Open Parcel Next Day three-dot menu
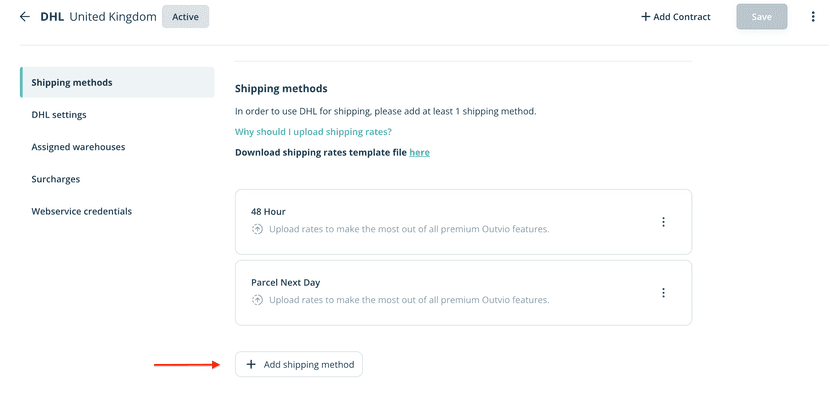 663,293
